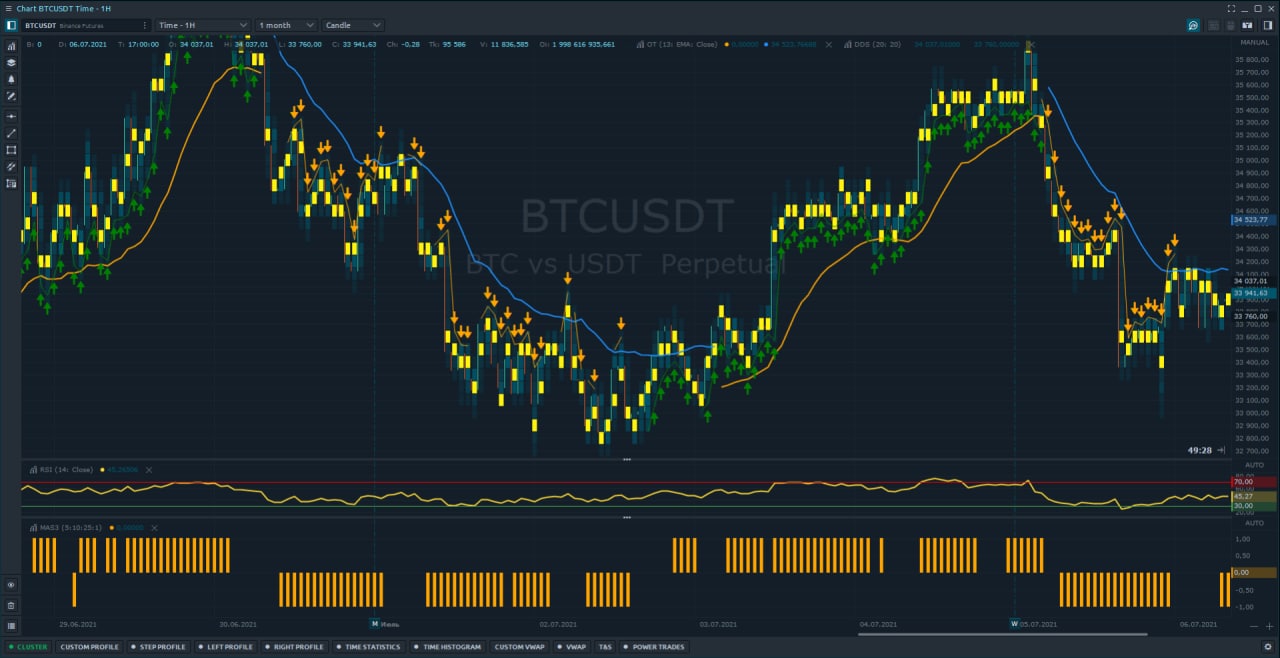Select the T&S tab
1280x658 pixels.
[x=605, y=647]
